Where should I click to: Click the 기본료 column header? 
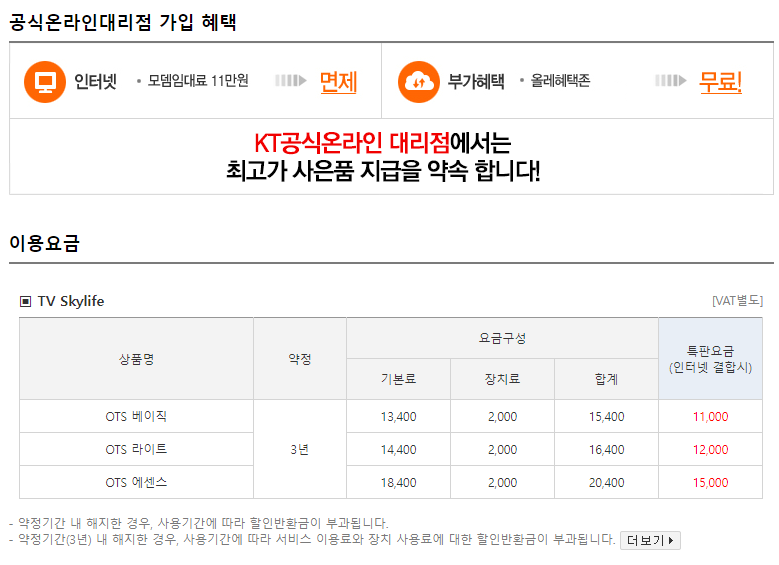pyautogui.click(x=398, y=379)
